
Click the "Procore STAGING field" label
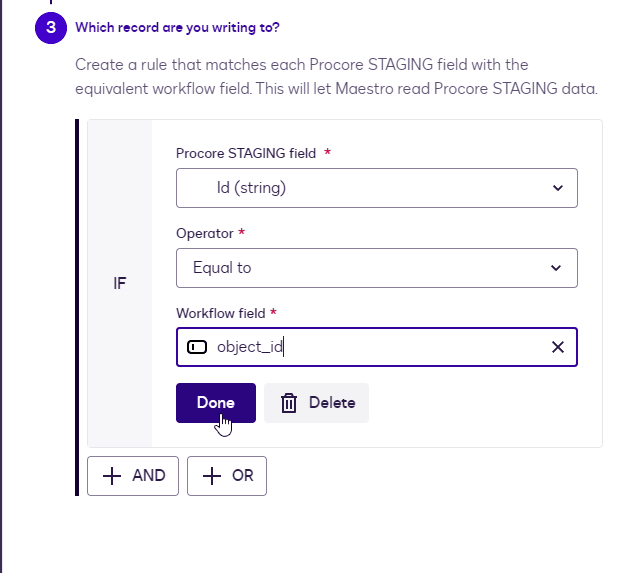click(x=246, y=153)
